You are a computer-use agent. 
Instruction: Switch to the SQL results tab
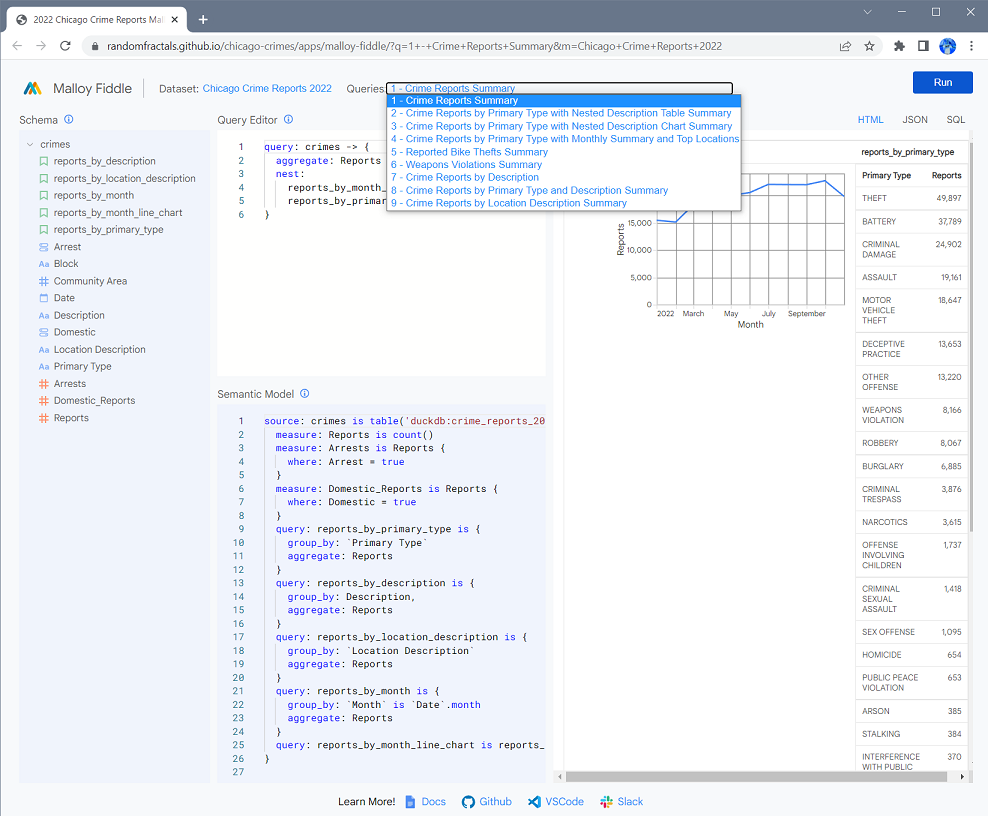click(955, 120)
